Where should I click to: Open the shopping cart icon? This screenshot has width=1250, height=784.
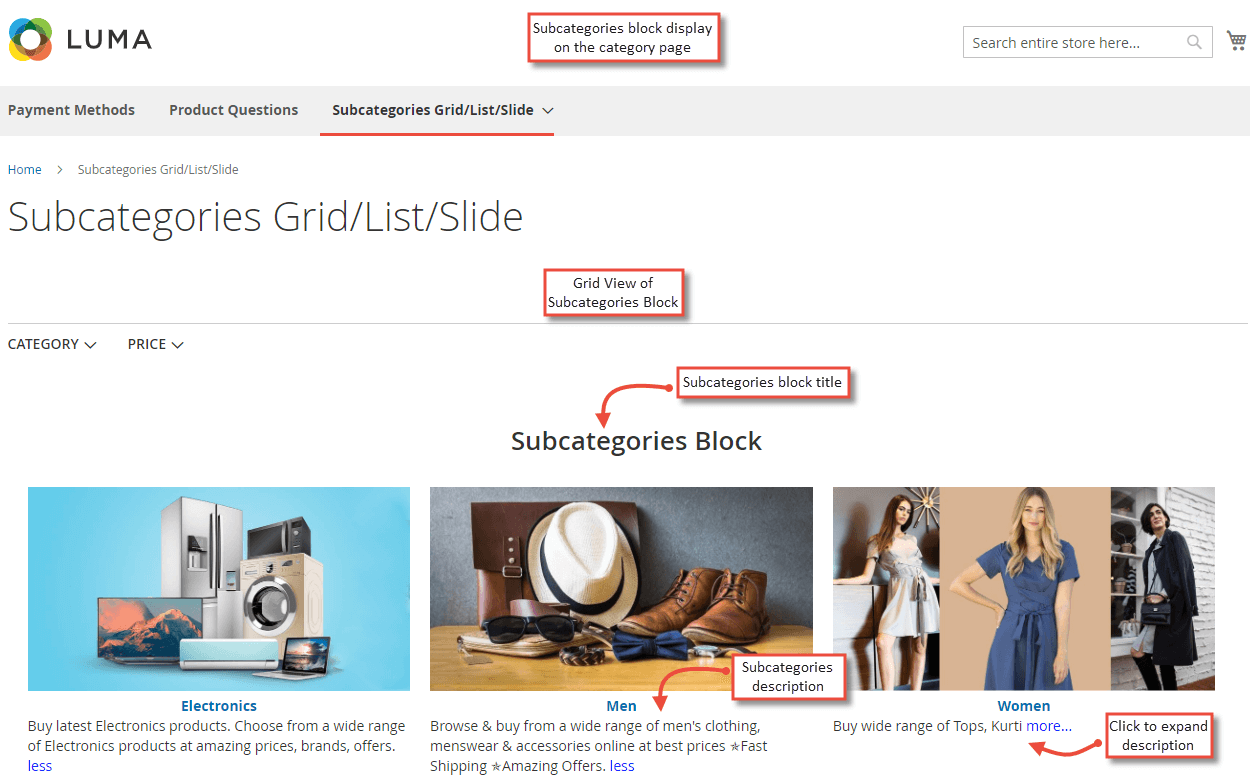pyautogui.click(x=1236, y=40)
